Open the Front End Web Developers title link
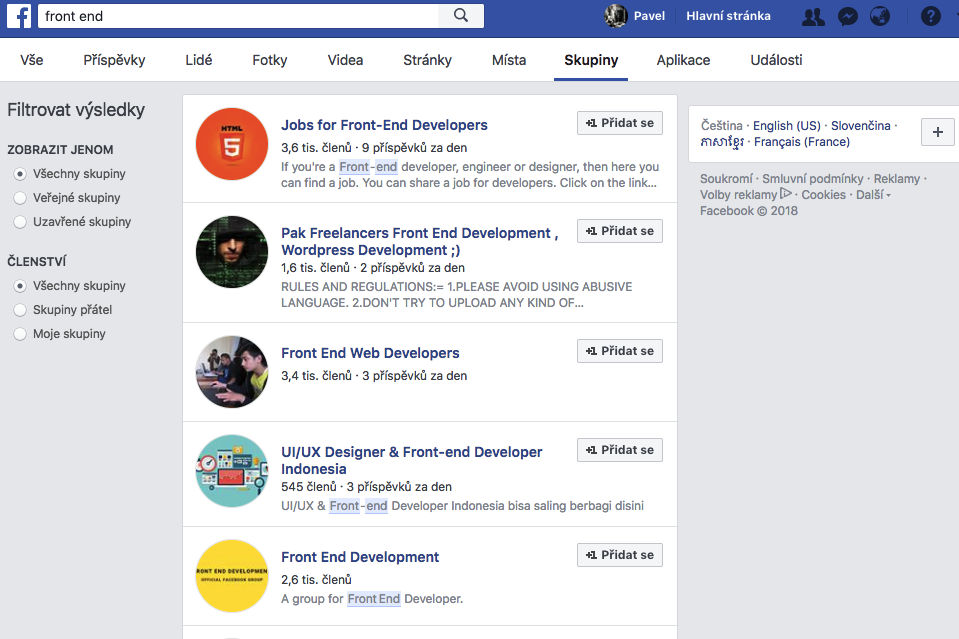Viewport: 959px width, 639px height. tap(370, 353)
